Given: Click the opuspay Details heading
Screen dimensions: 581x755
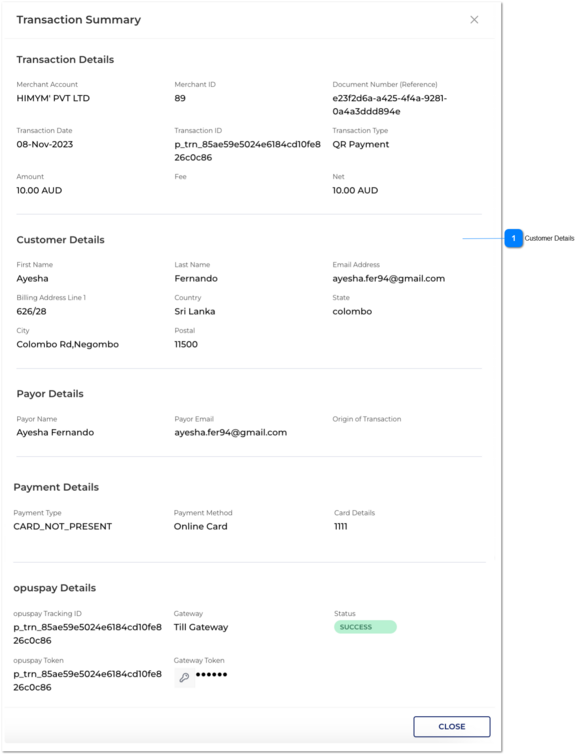Looking at the screenshot, I should (54, 588).
